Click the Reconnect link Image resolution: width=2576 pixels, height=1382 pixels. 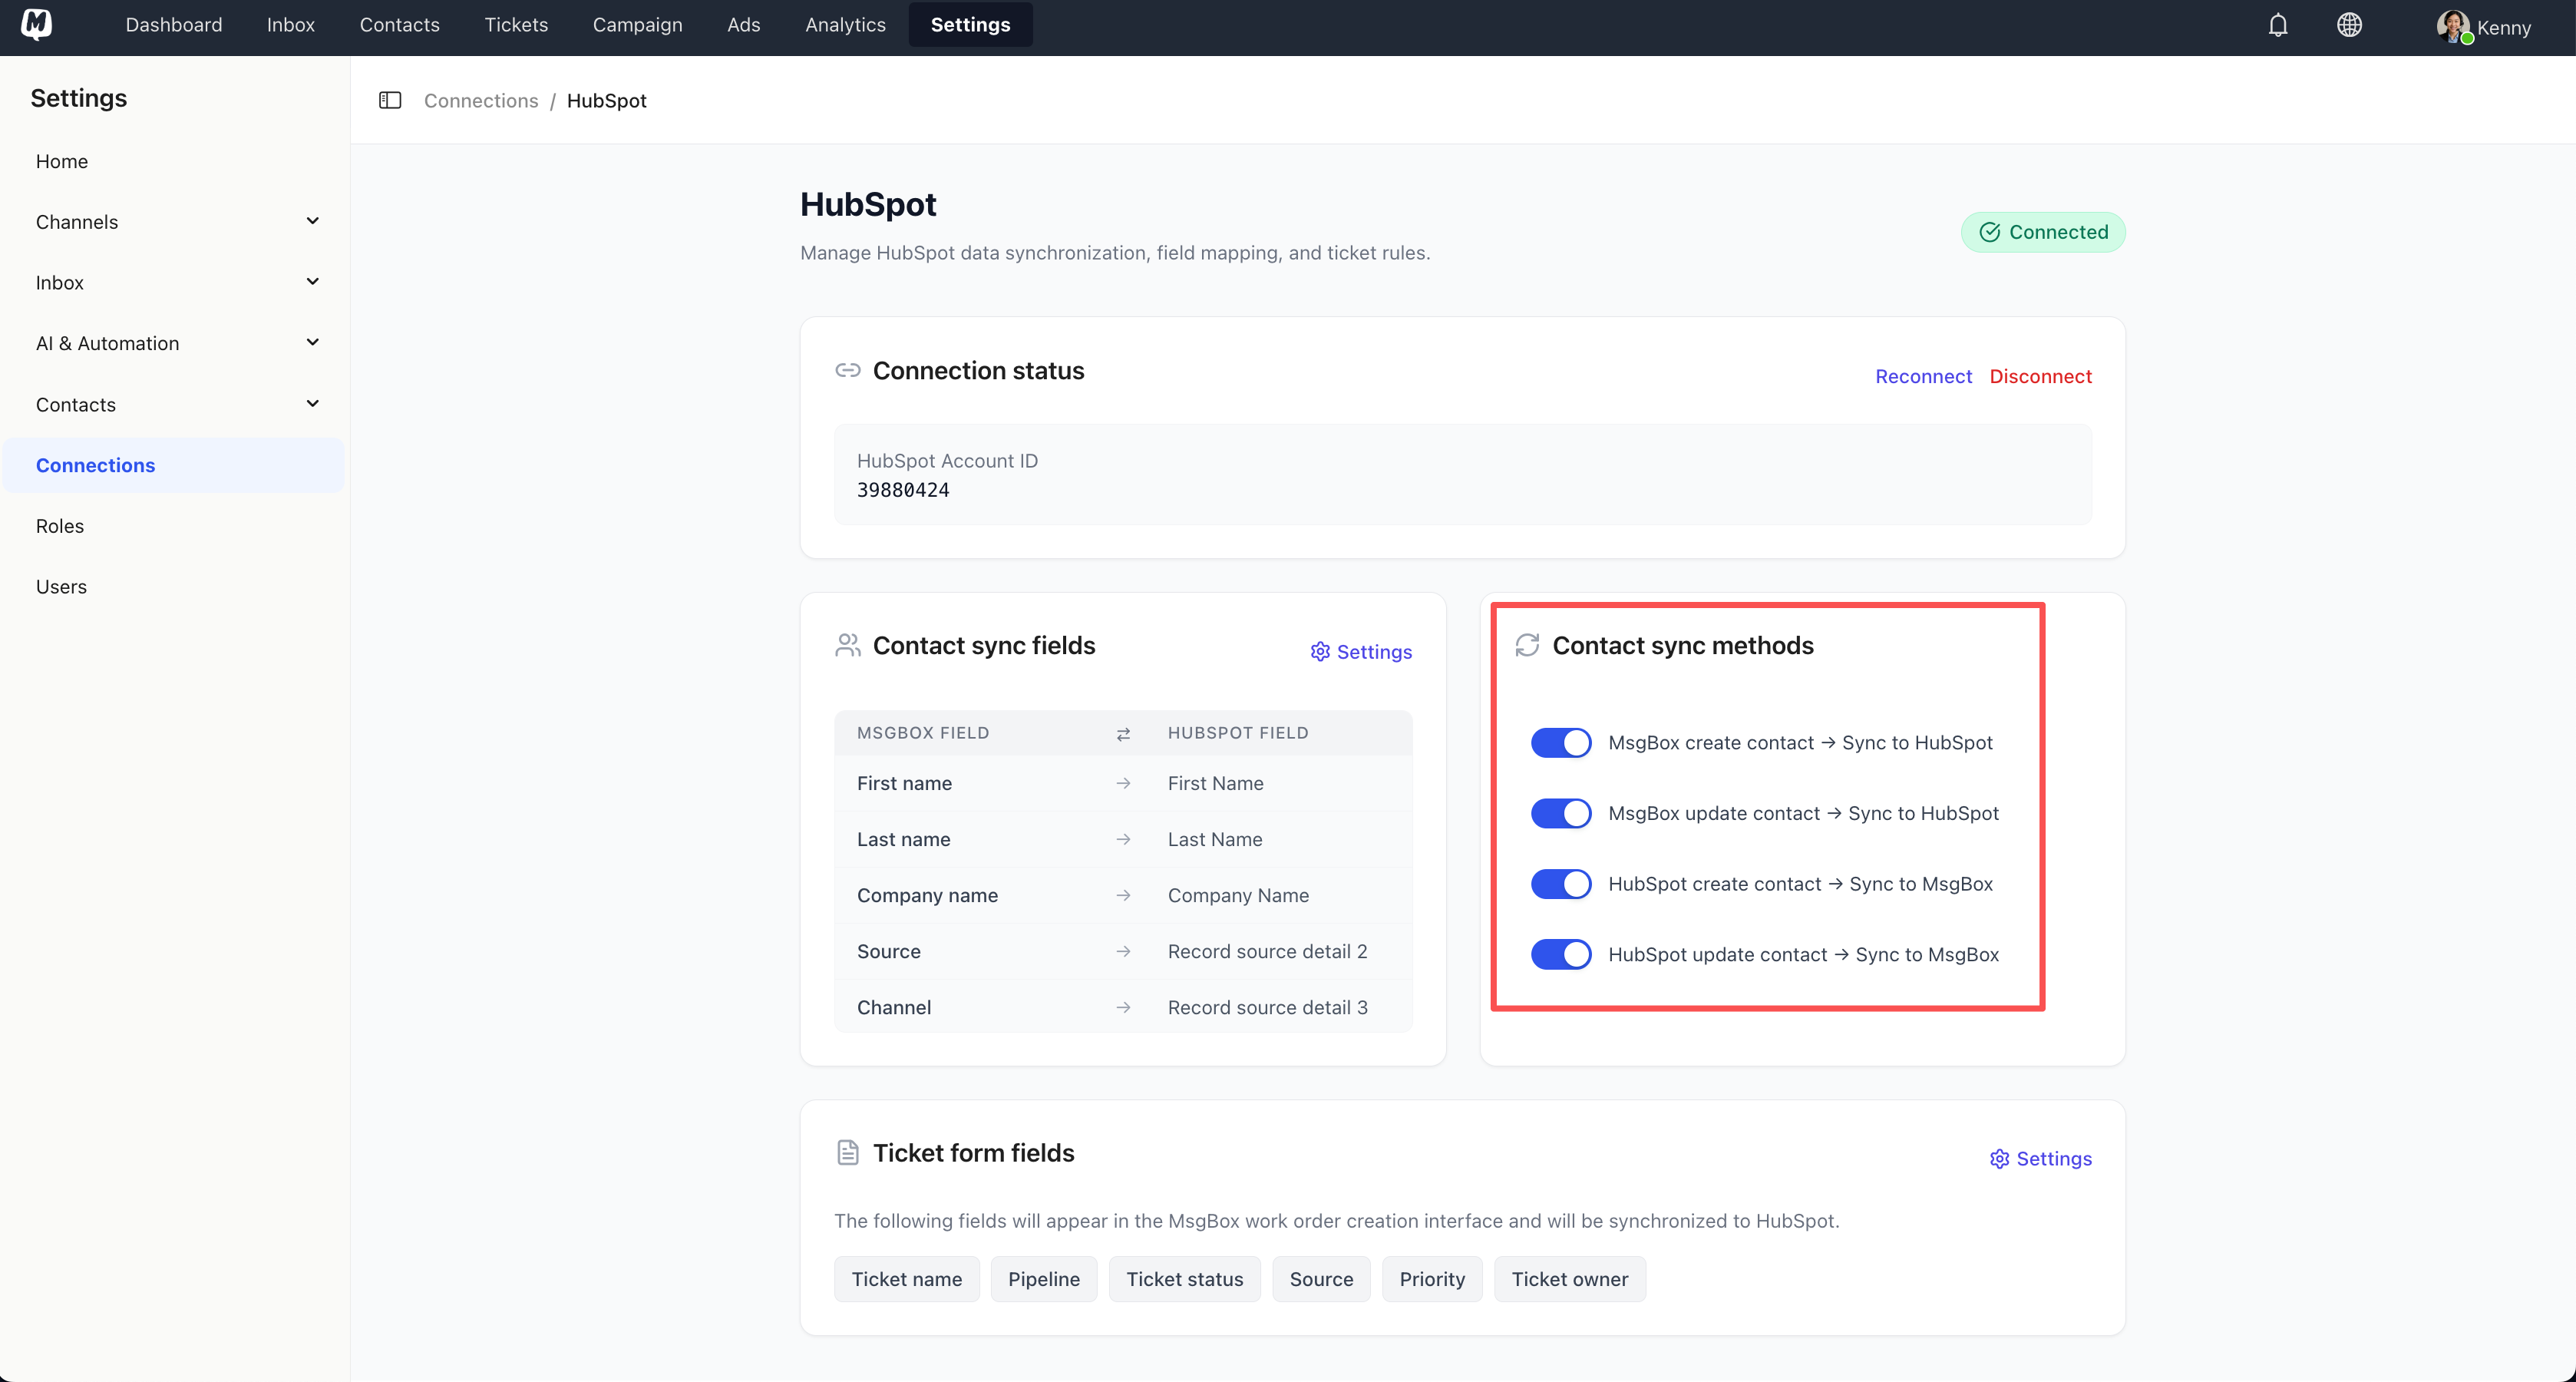1923,376
